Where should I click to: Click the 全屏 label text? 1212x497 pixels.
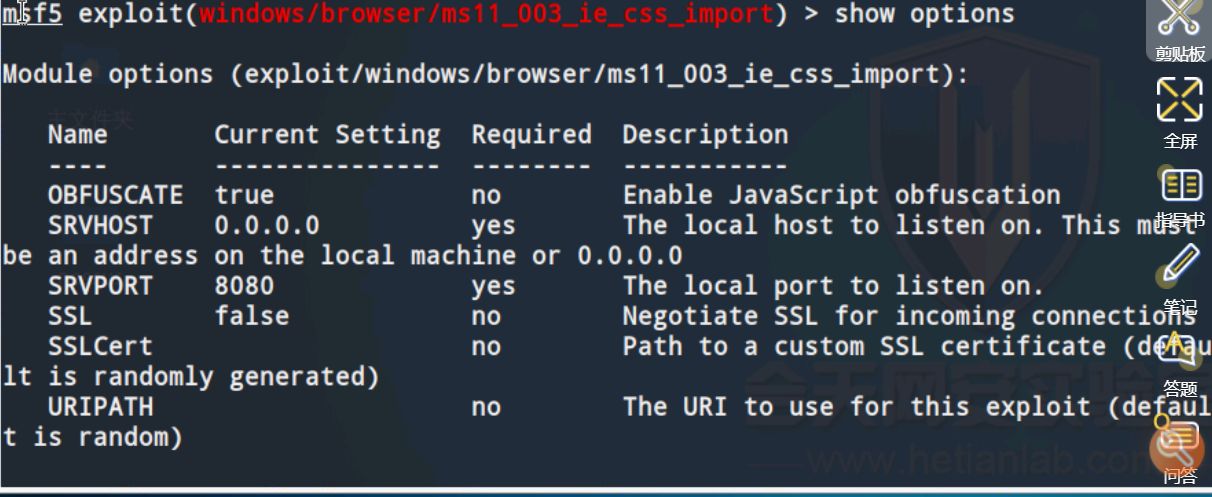pyautogui.click(x=1180, y=141)
